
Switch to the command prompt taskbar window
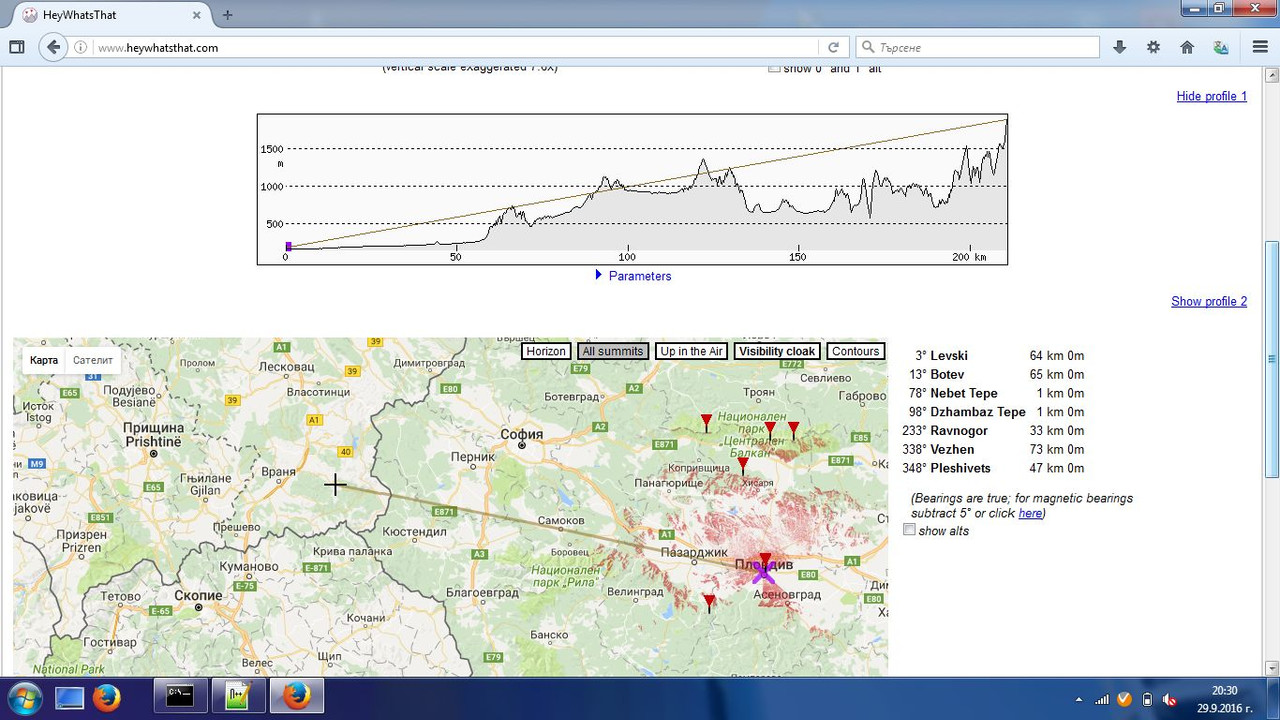[x=180, y=697]
